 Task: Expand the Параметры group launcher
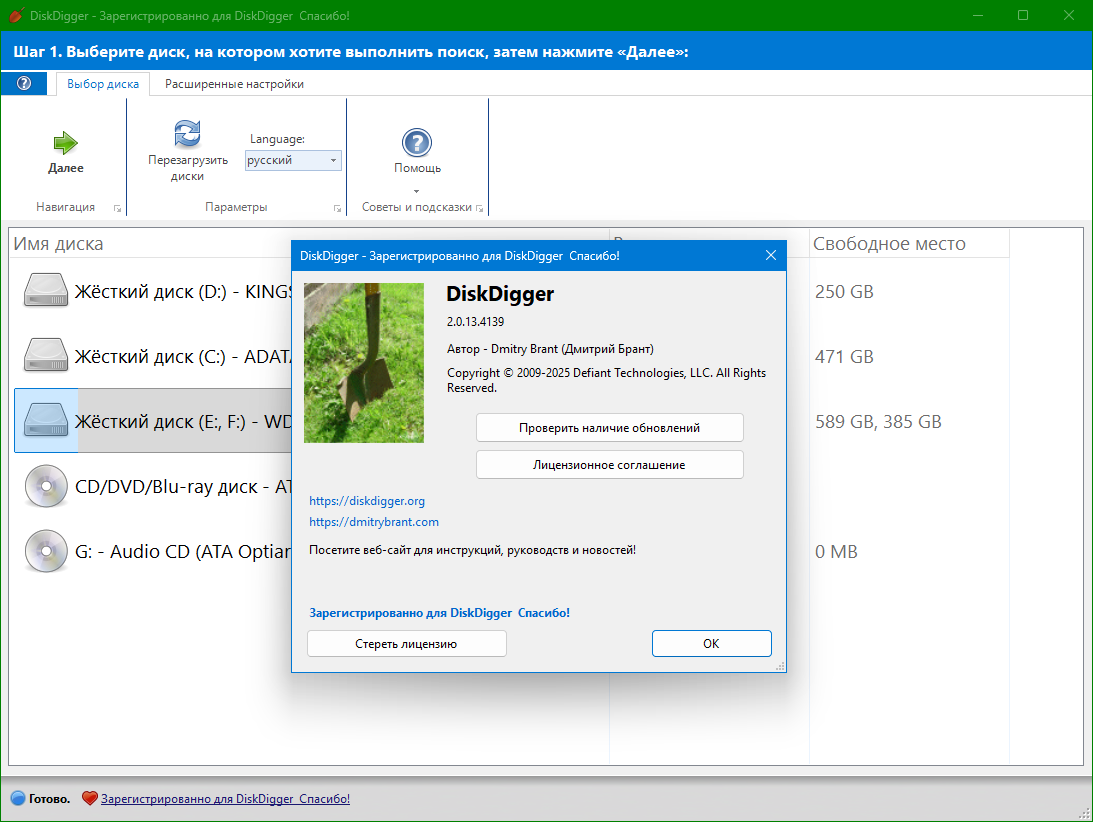(337, 208)
